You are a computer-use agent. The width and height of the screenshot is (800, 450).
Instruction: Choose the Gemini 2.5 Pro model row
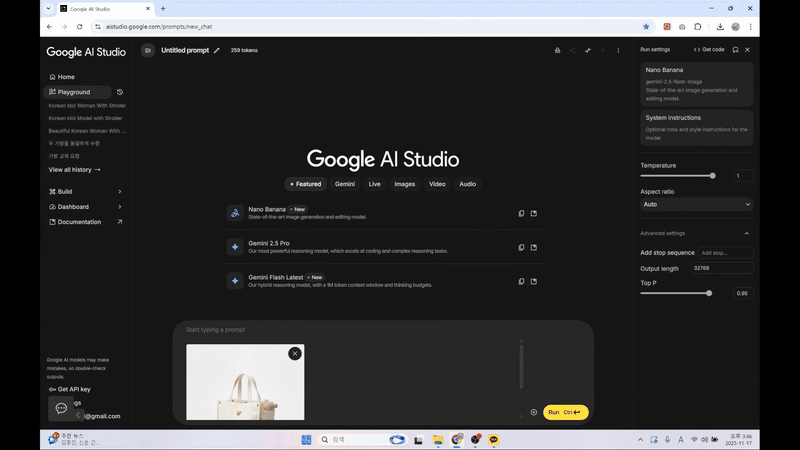click(383, 247)
